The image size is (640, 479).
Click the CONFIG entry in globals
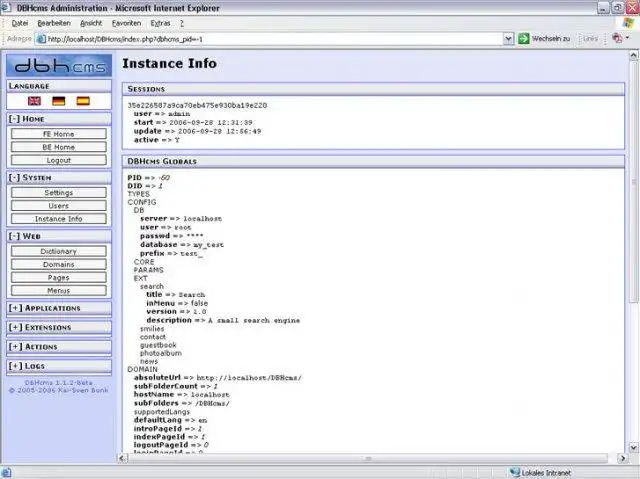[x=142, y=202]
